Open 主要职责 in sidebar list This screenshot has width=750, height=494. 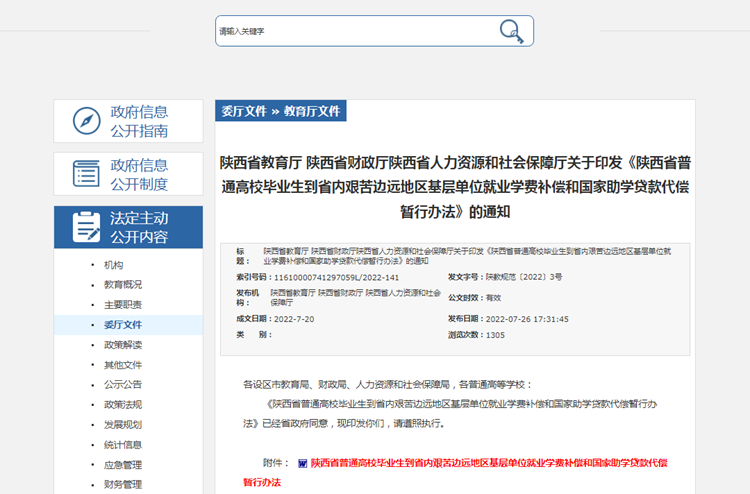click(123, 305)
